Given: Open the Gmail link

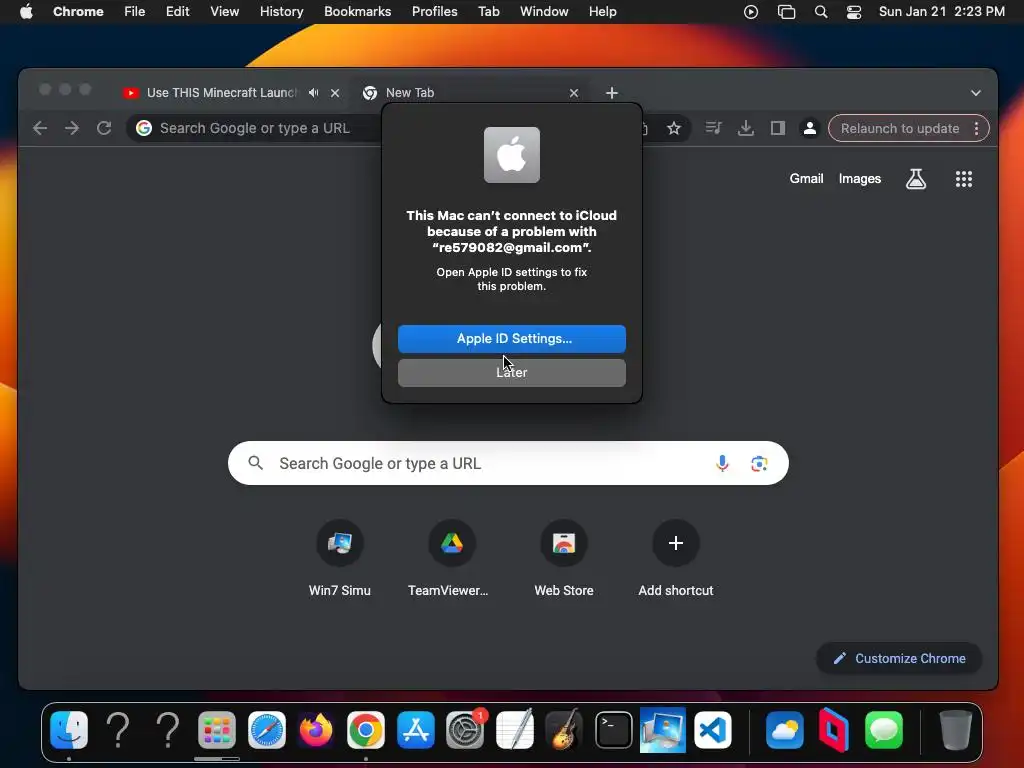Looking at the screenshot, I should tap(806, 178).
